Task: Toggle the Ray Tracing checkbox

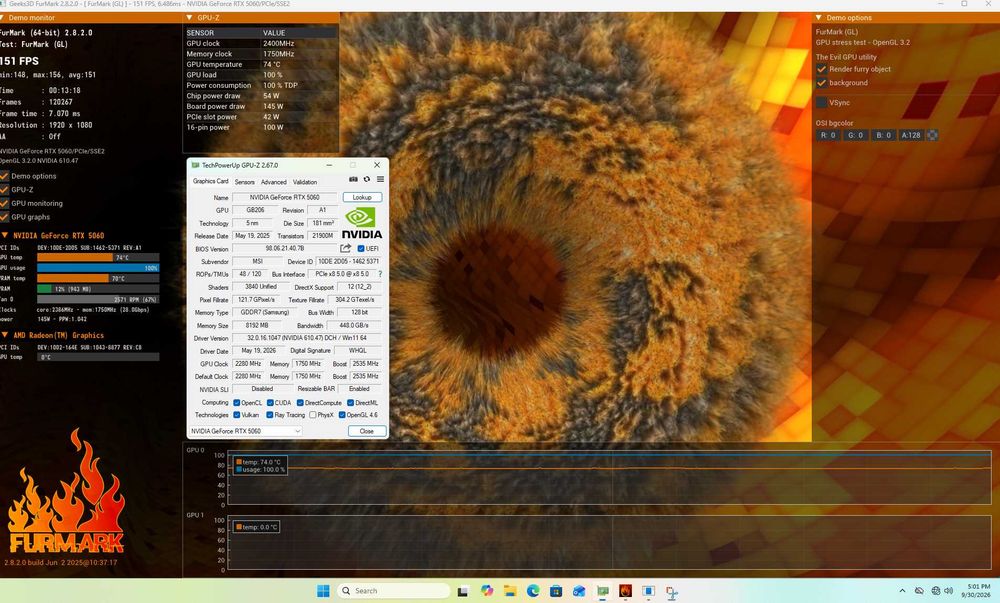Action: coord(270,415)
